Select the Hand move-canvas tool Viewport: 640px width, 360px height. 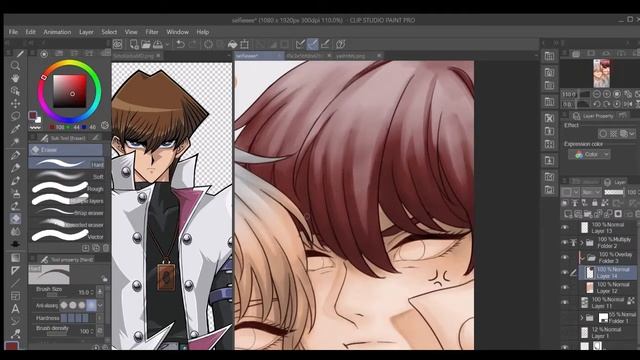pyautogui.click(x=15, y=78)
